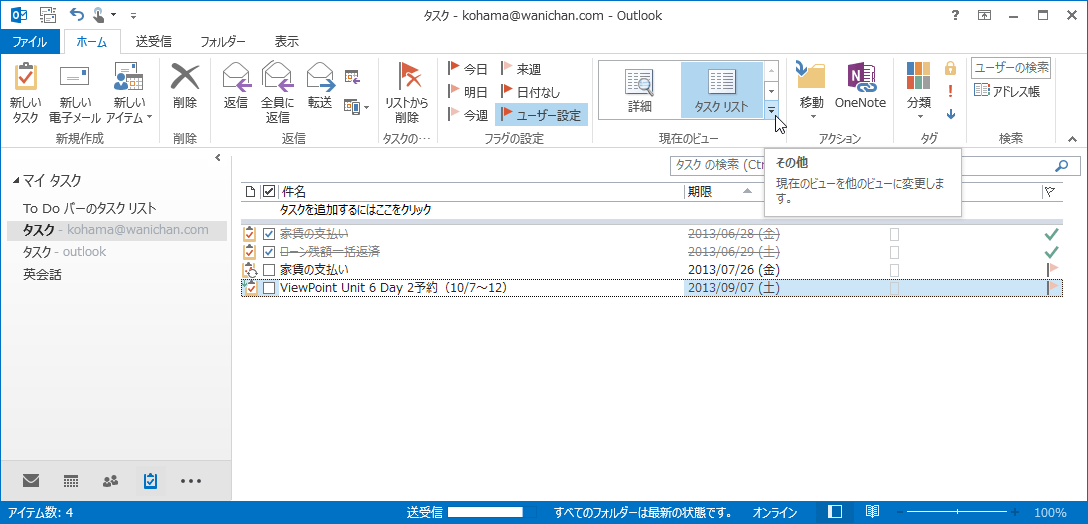Delete selected task with 削除
The image size is (1088, 524).
tap(185, 87)
